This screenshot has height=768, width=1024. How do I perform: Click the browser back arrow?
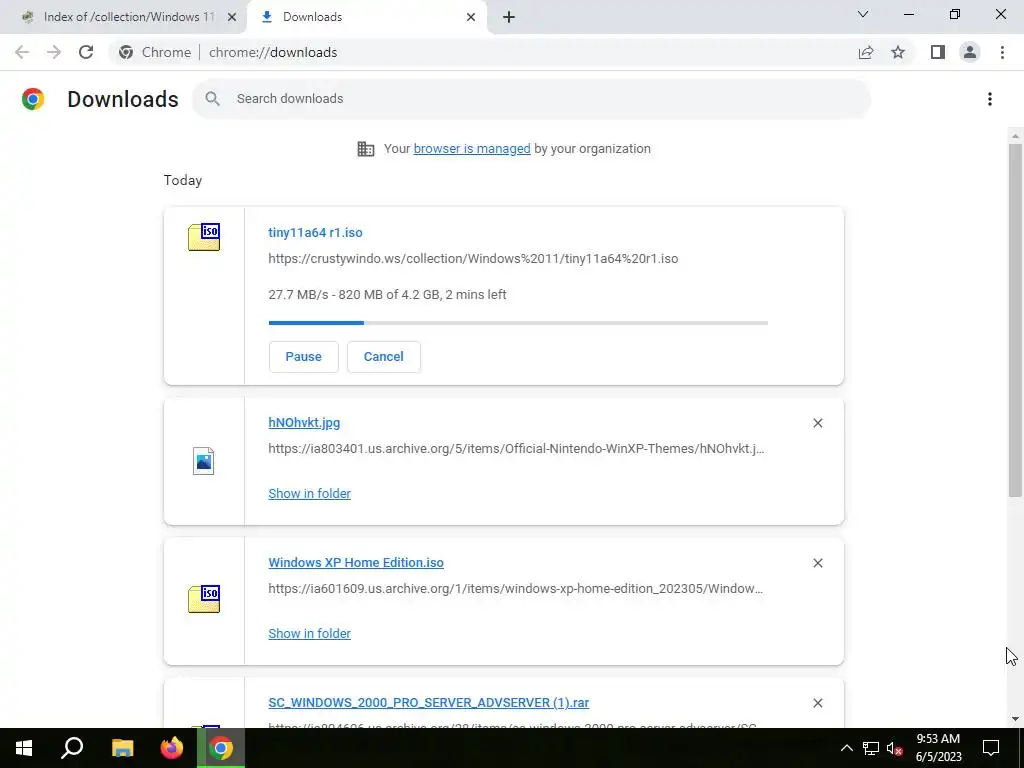(x=22, y=52)
